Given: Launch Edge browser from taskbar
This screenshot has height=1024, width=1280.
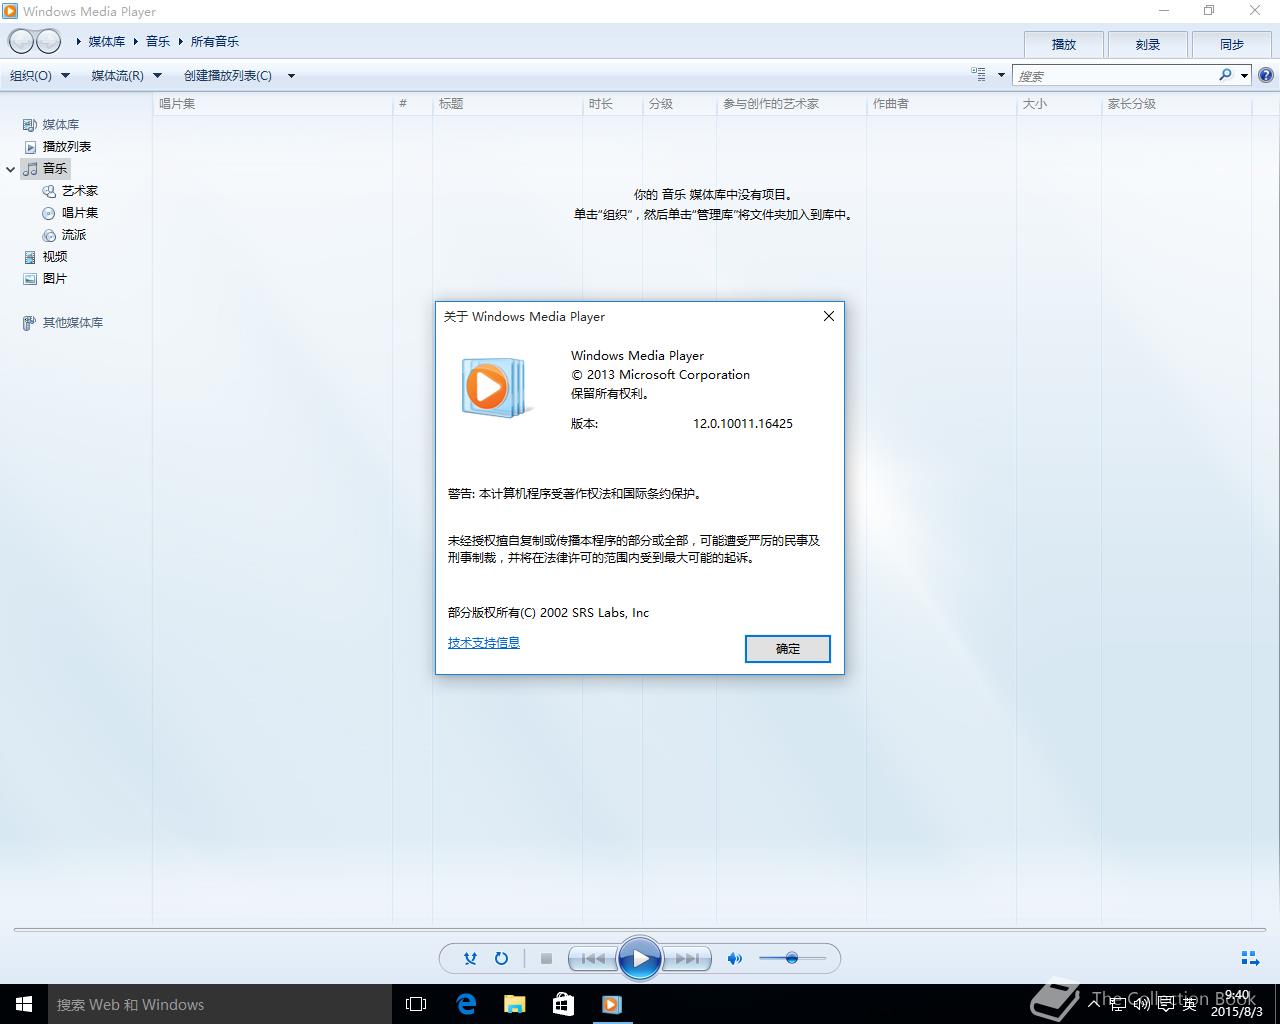Looking at the screenshot, I should click(466, 1004).
